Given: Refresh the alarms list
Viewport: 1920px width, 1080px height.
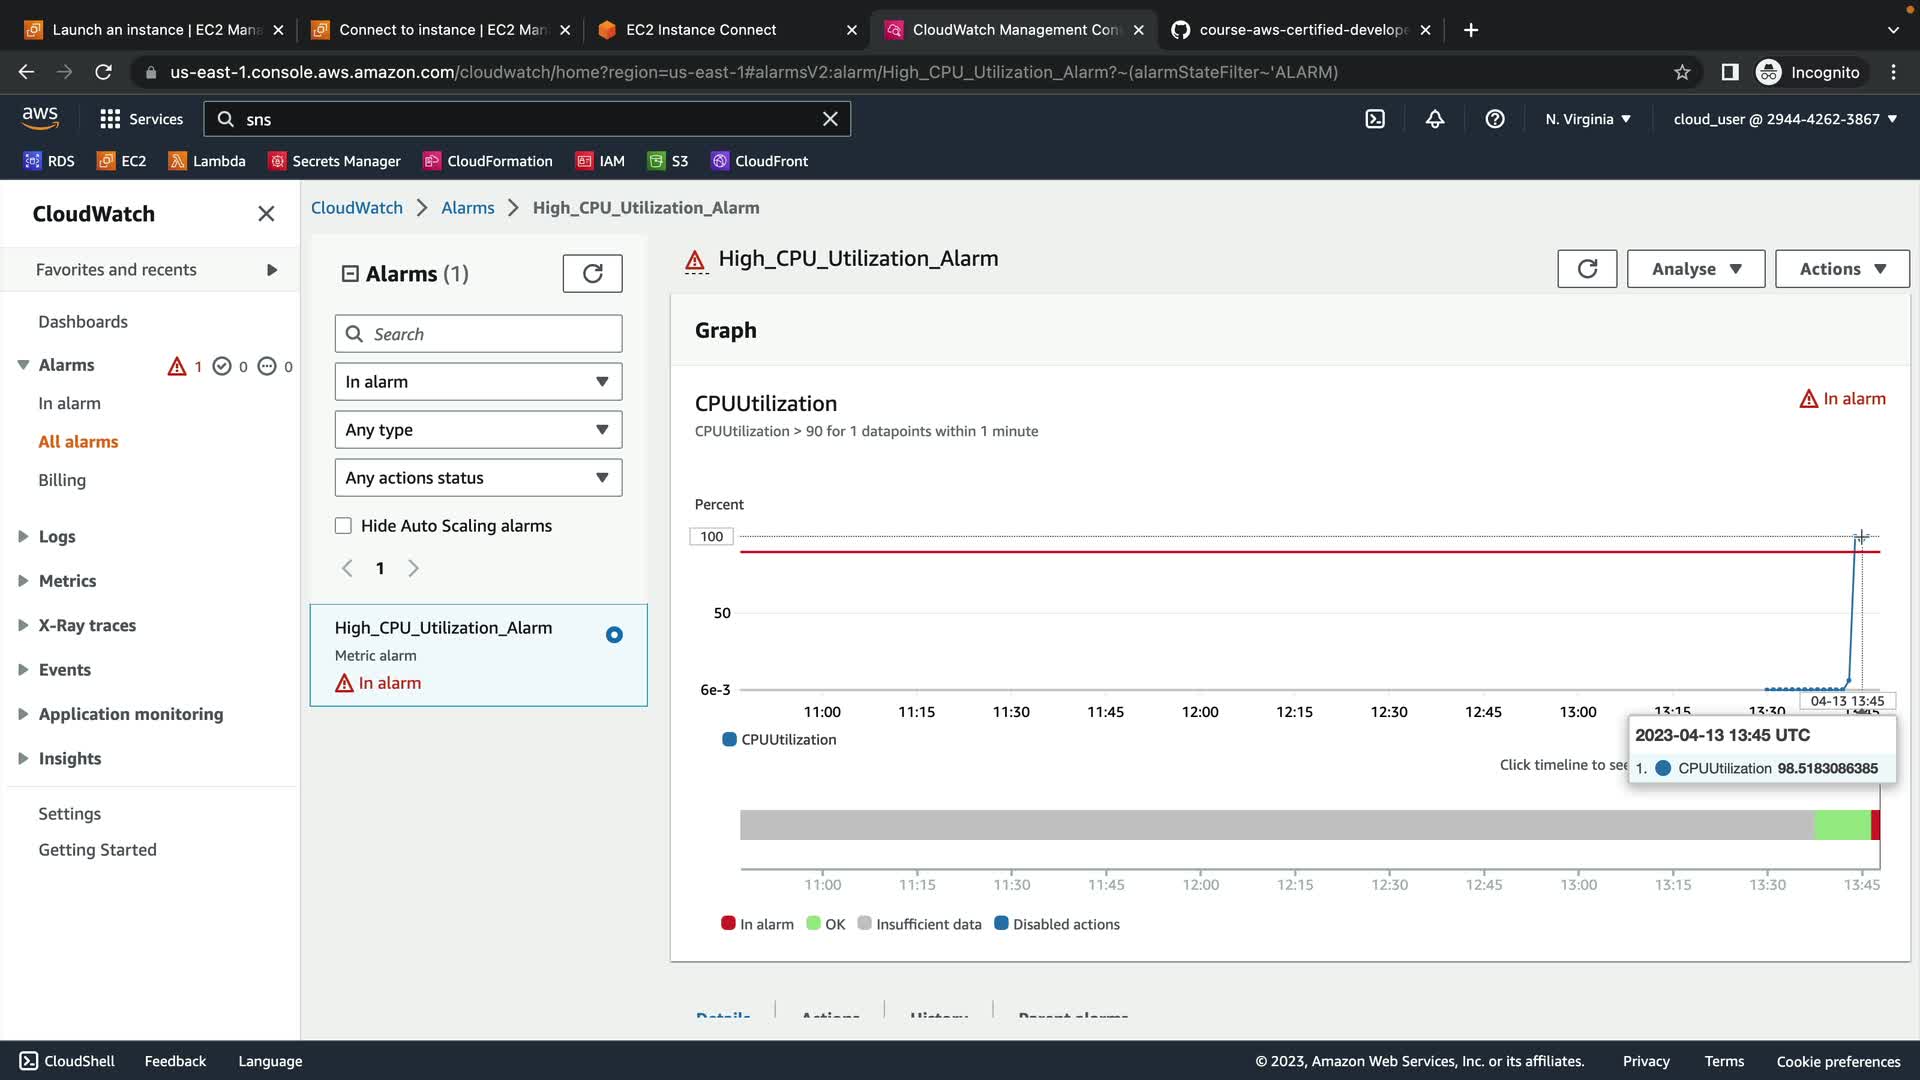Looking at the screenshot, I should (x=592, y=273).
